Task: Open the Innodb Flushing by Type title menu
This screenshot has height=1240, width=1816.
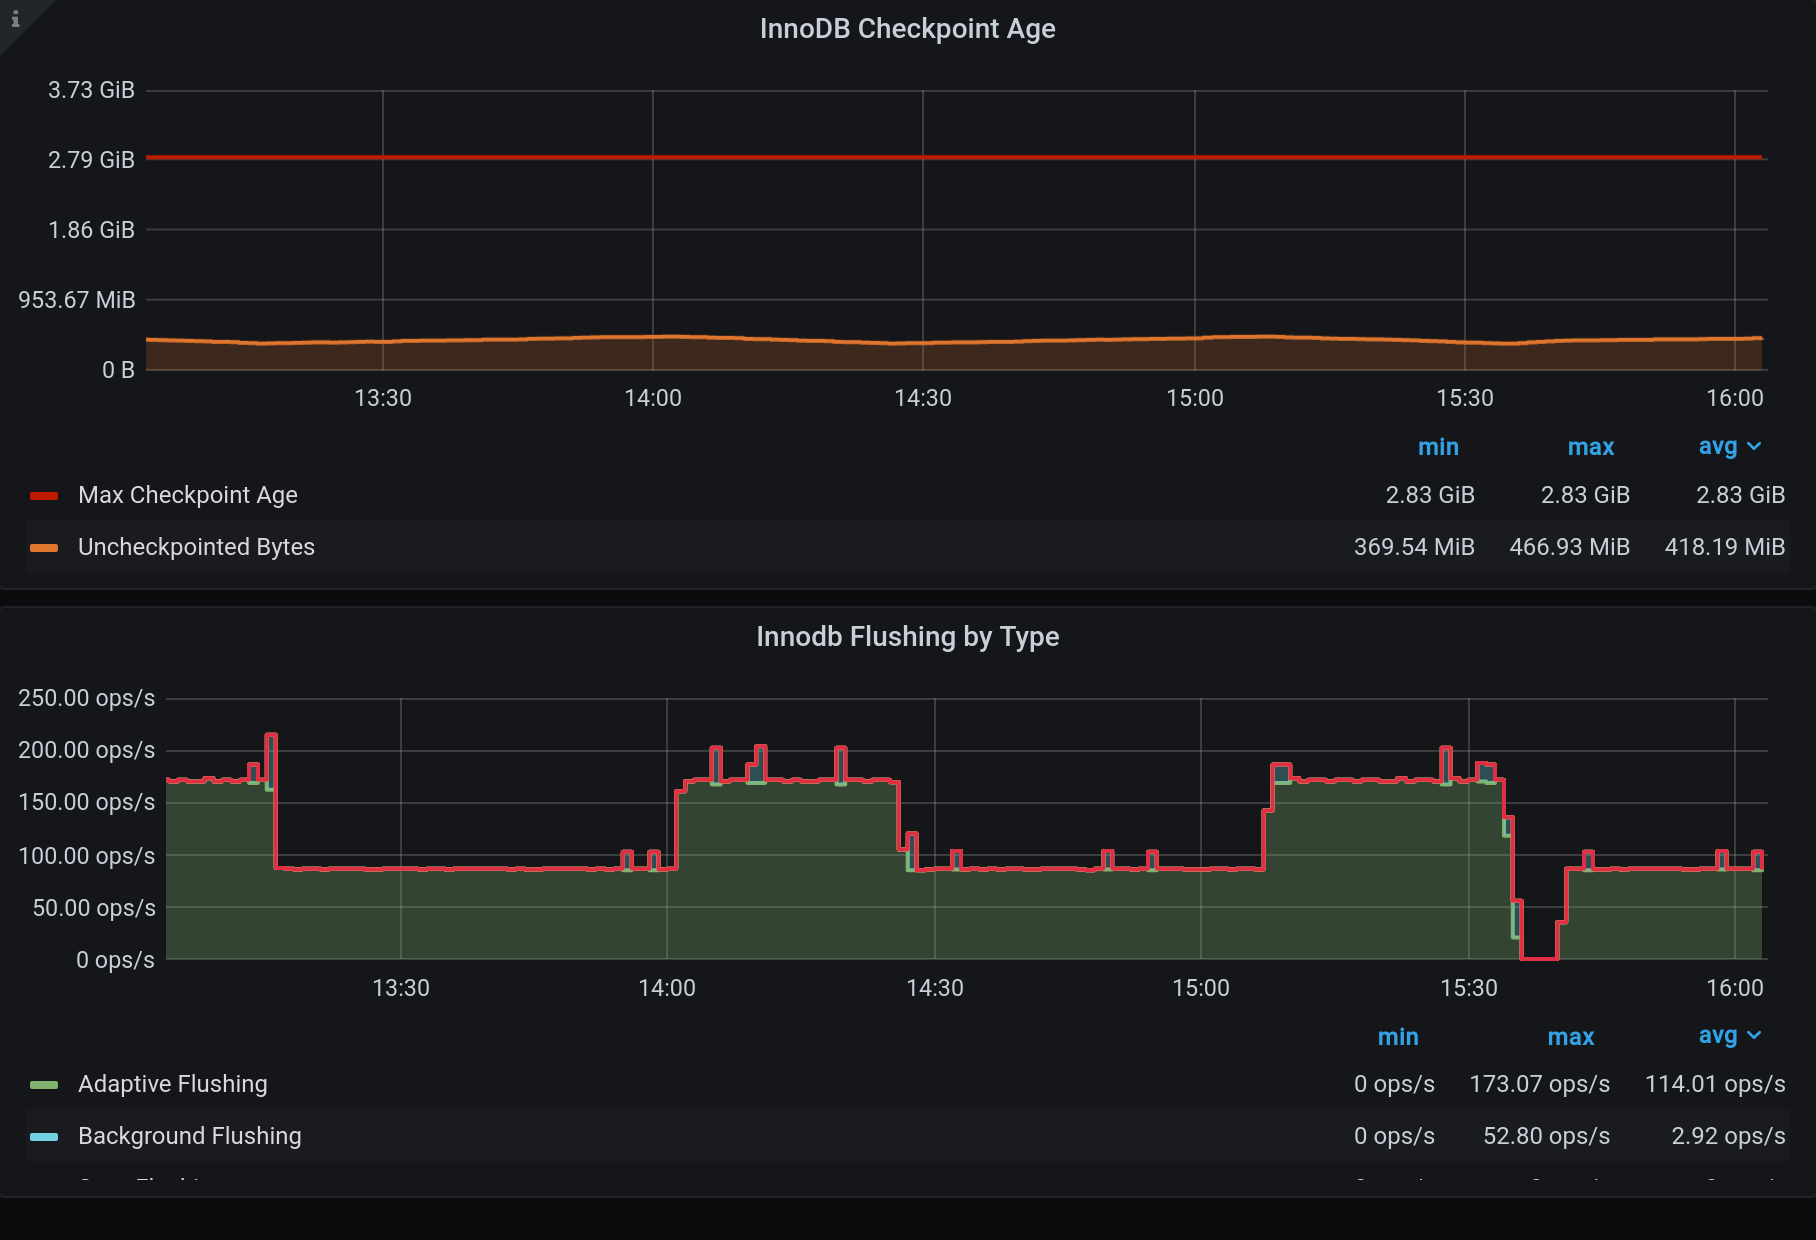Action: (907, 637)
